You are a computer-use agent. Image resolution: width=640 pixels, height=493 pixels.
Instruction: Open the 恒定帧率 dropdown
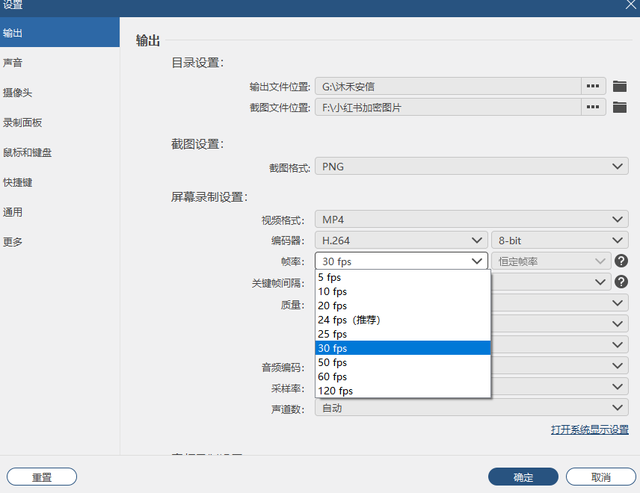(x=551, y=261)
